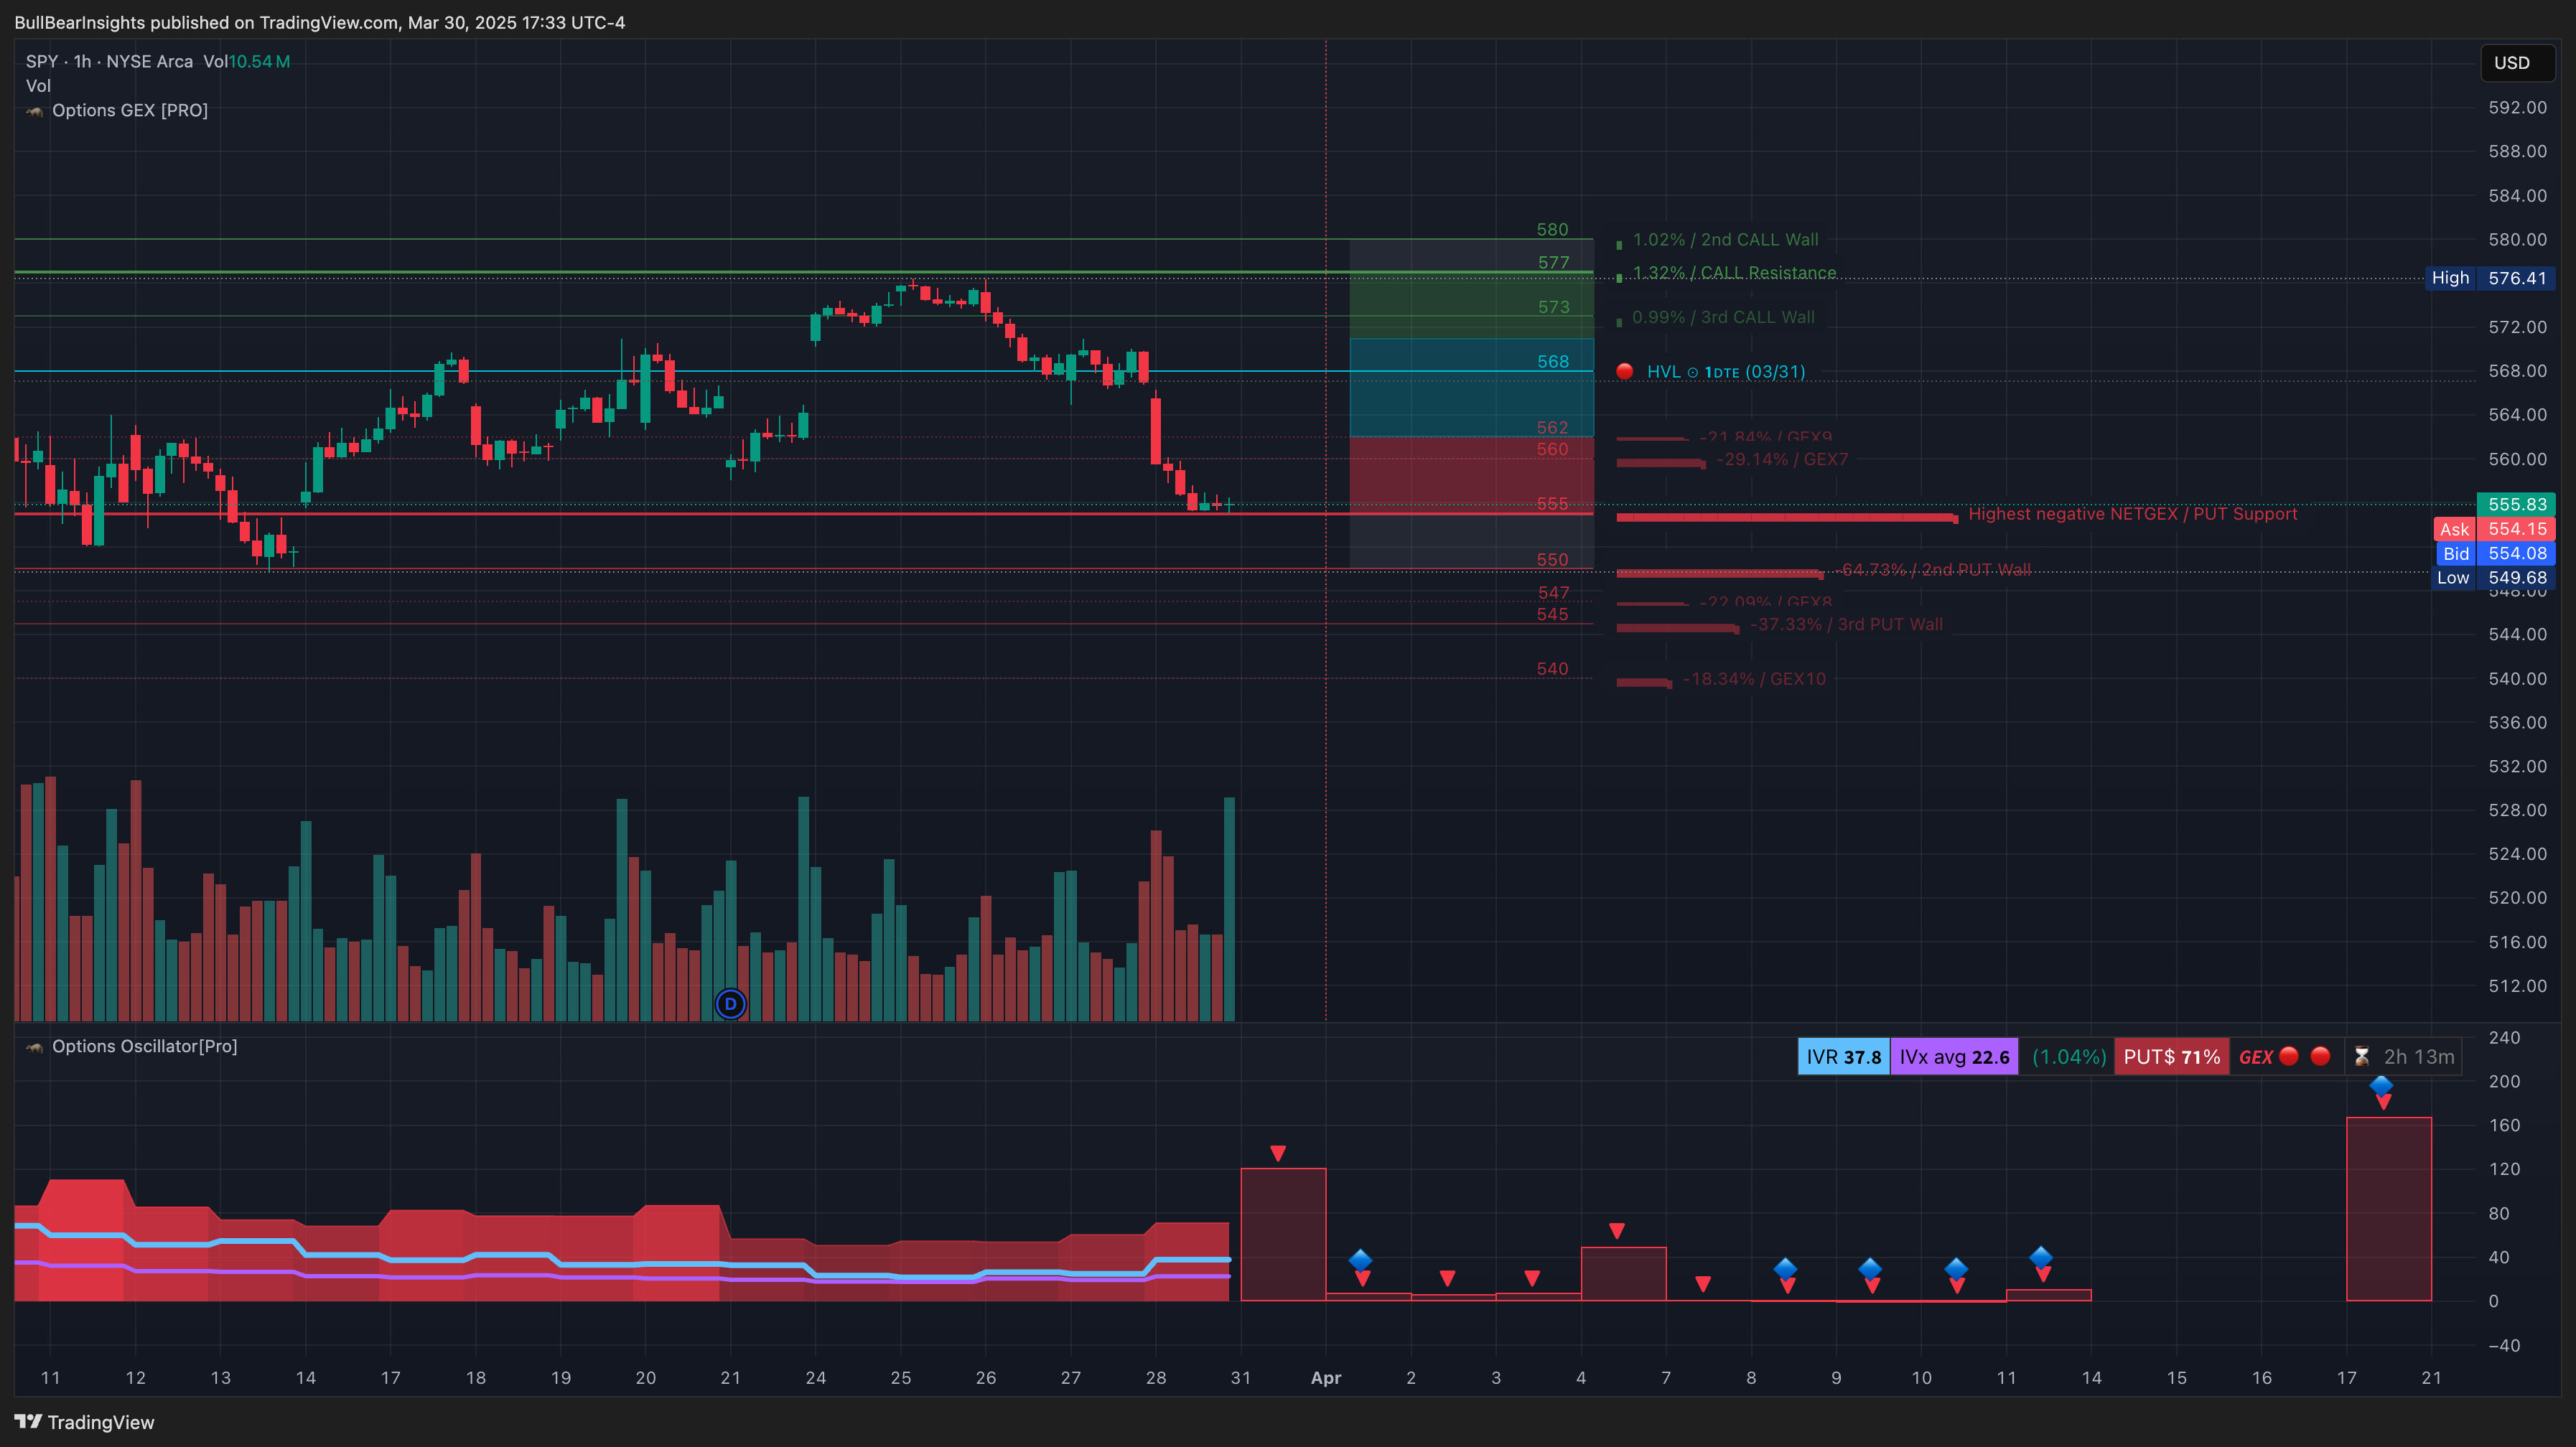Click the 540 GEX10 level label
Screen dimensions: 2576x1447
(x=1553, y=669)
